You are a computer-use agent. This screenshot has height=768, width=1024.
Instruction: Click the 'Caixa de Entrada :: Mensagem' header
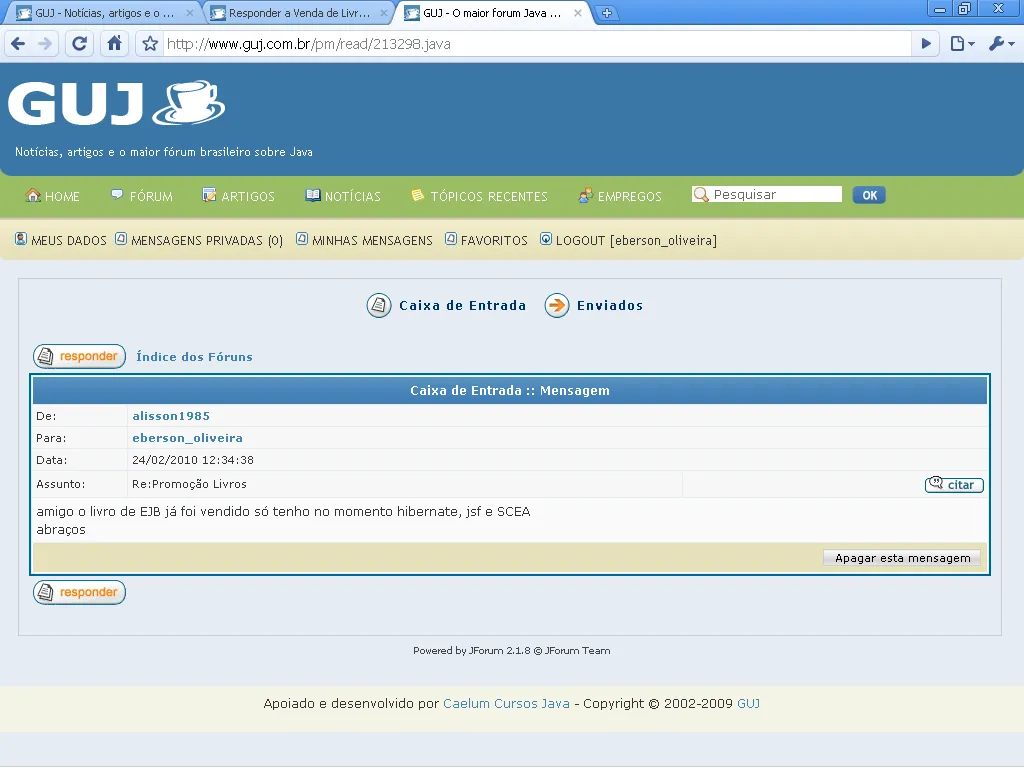coord(510,391)
